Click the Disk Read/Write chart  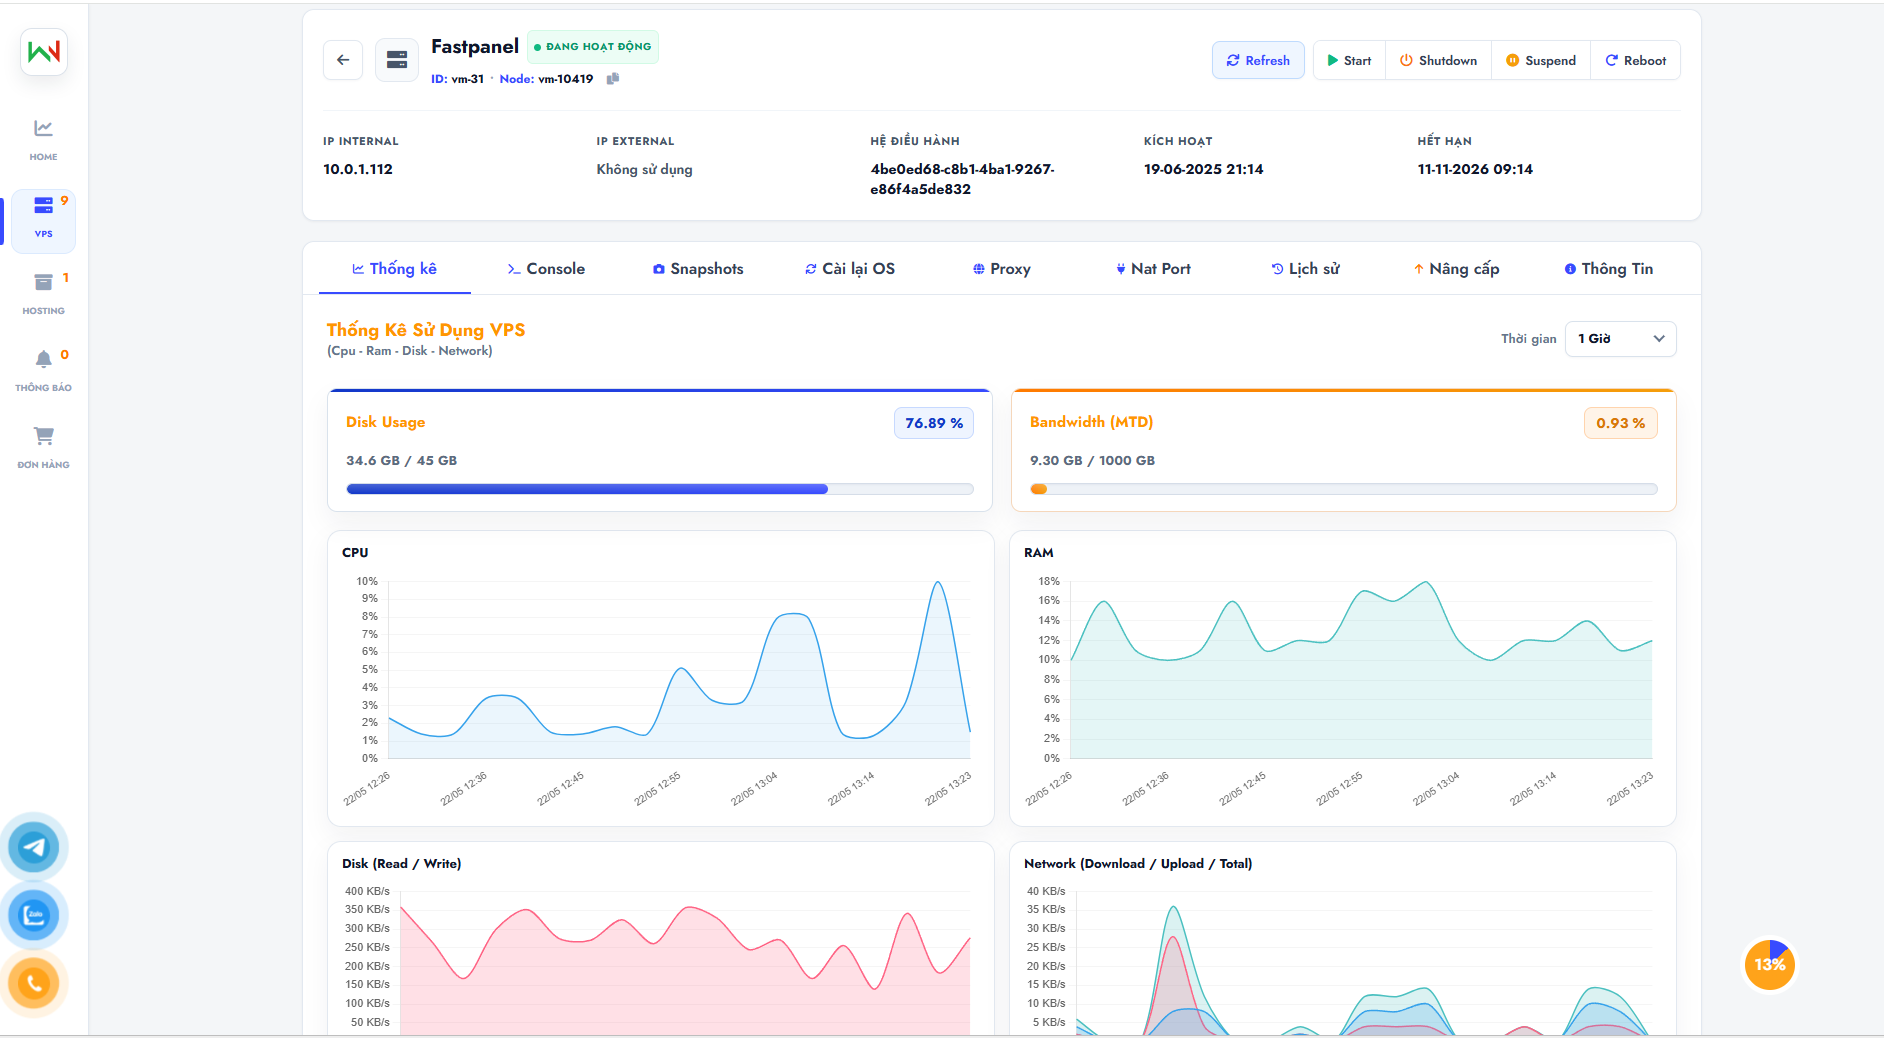point(660,939)
